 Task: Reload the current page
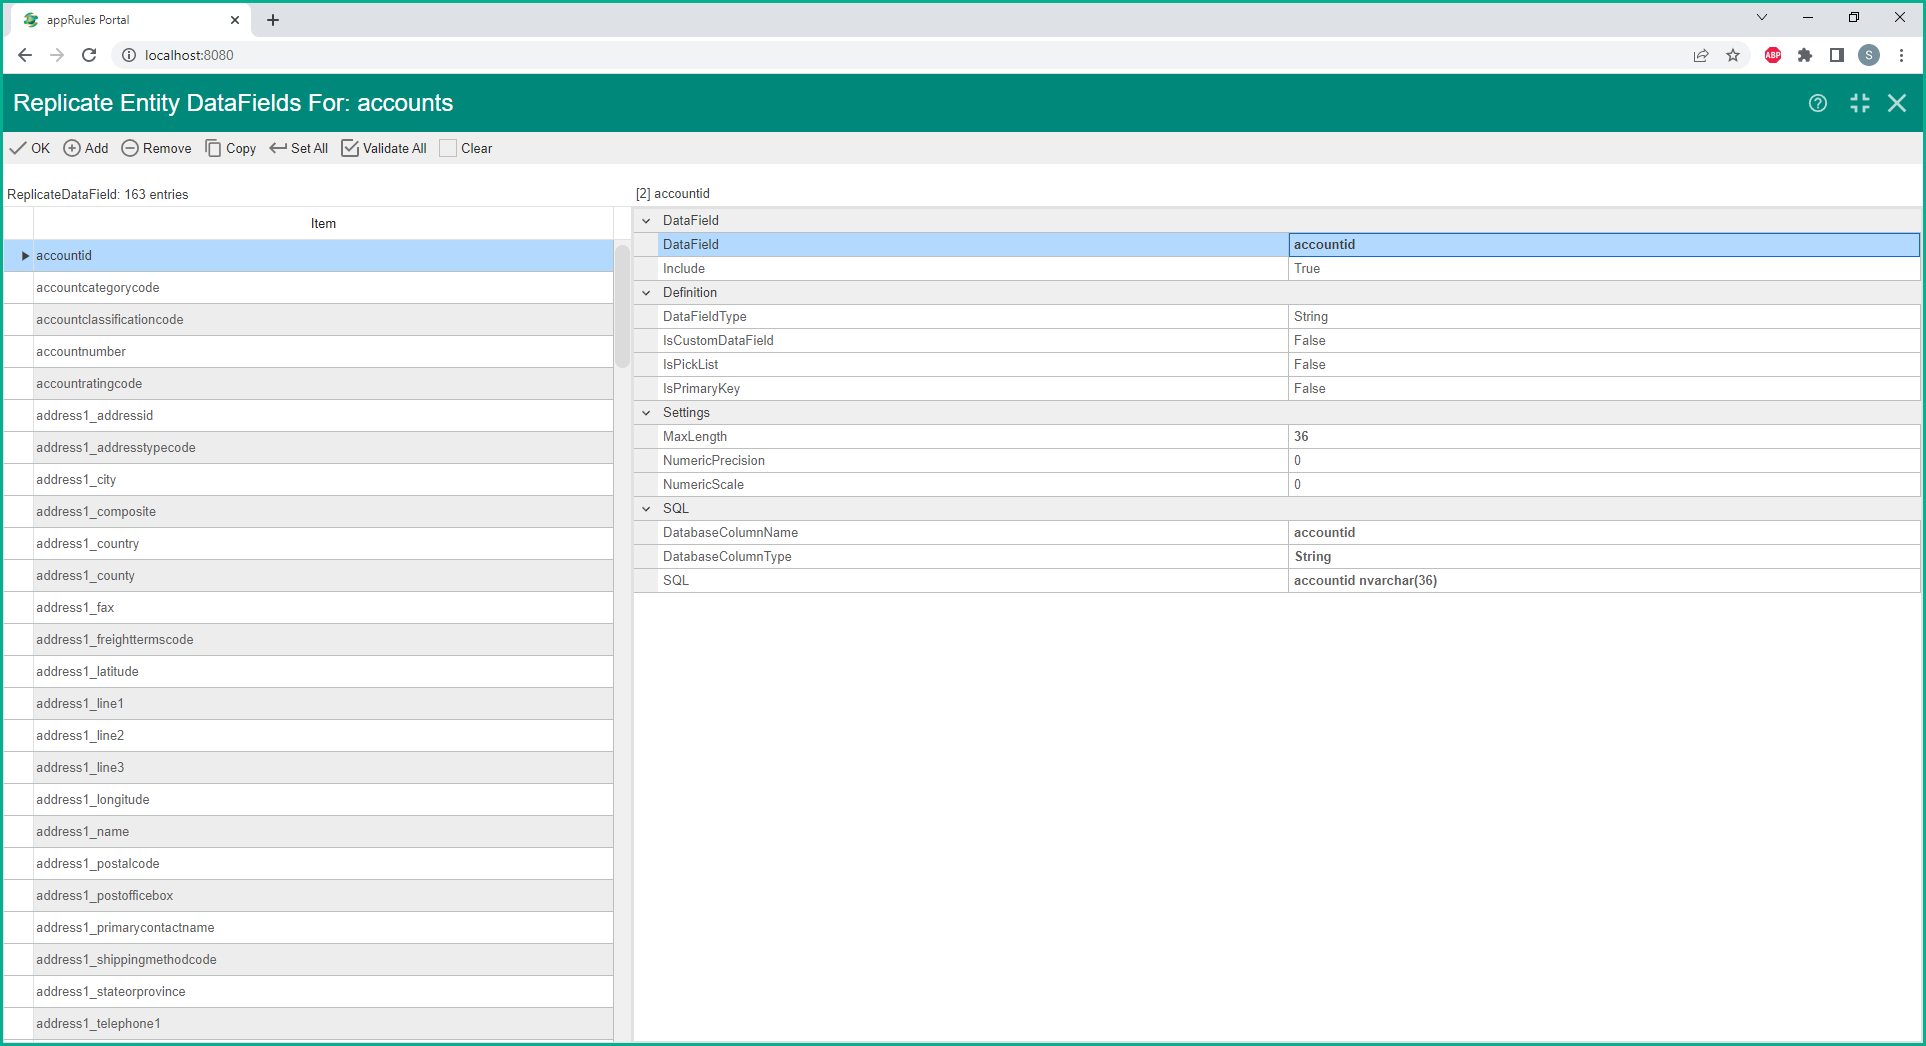pyautogui.click(x=89, y=55)
